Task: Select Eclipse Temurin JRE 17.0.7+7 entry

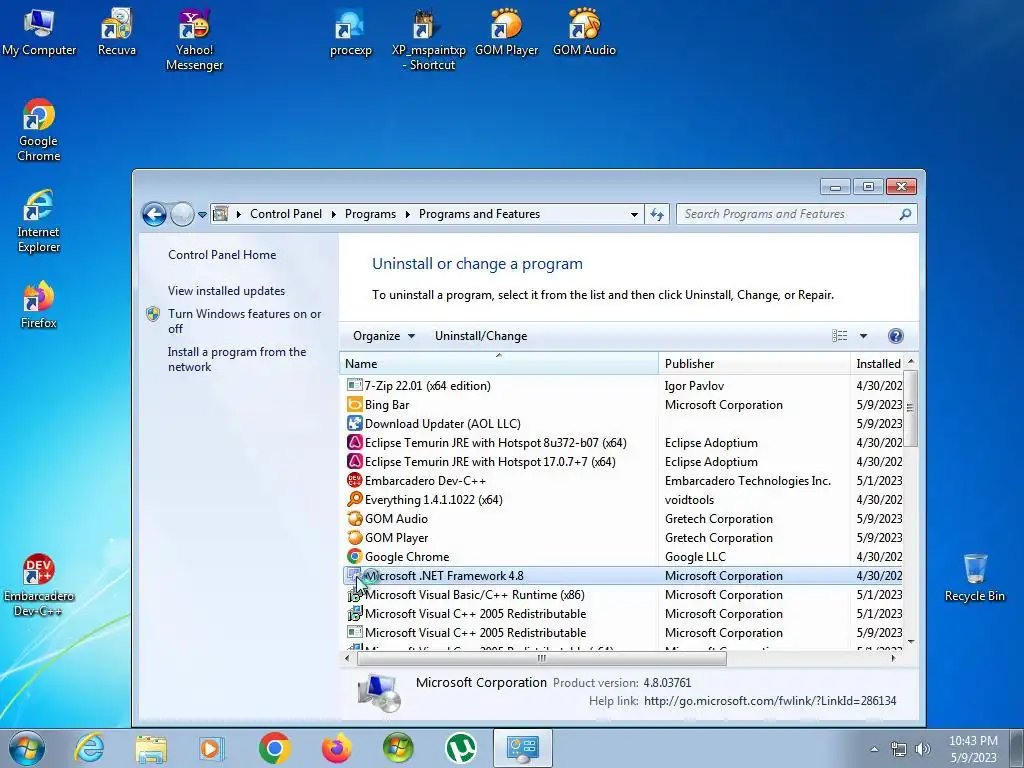Action: (x=622, y=462)
